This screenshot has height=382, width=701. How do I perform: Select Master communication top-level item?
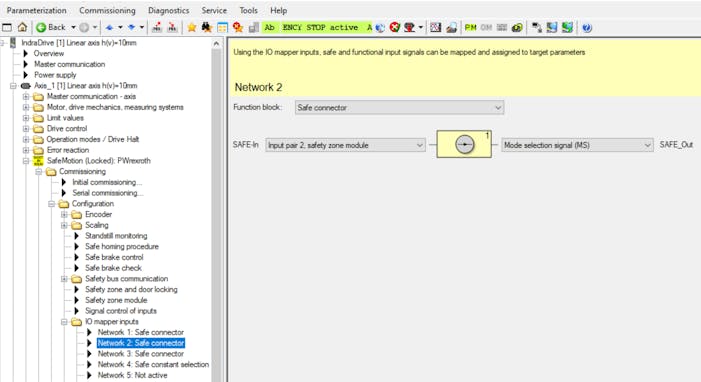[69, 64]
